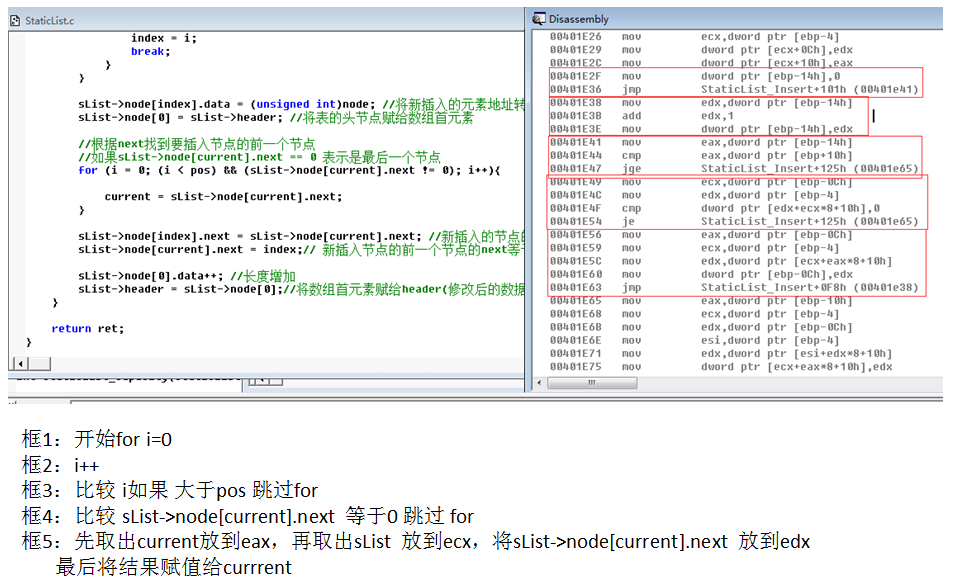Click disassembly address 00401E5C
Image resolution: width=968 pixels, height=579 pixels.
575,261
